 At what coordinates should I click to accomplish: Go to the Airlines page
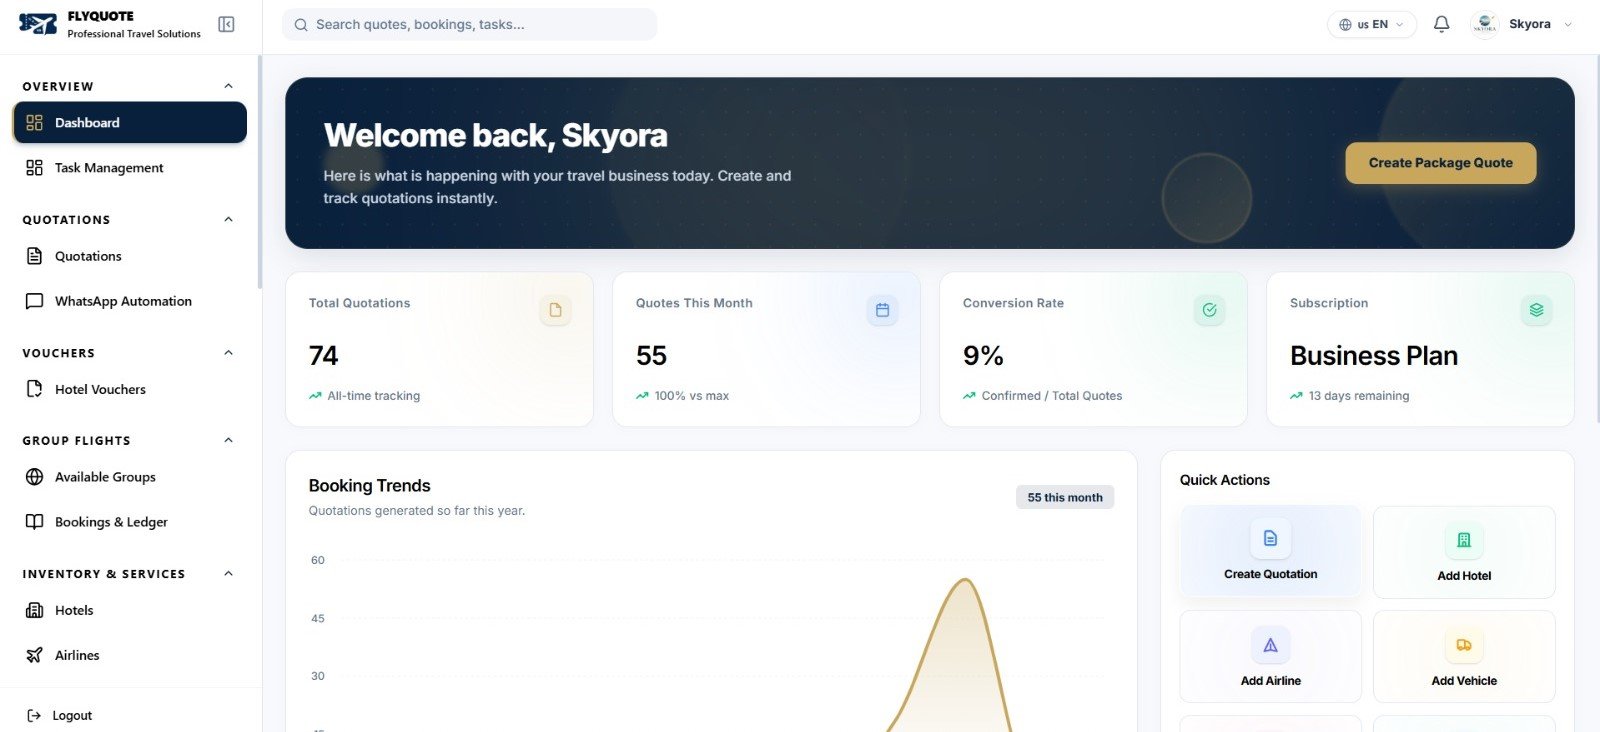point(130,655)
